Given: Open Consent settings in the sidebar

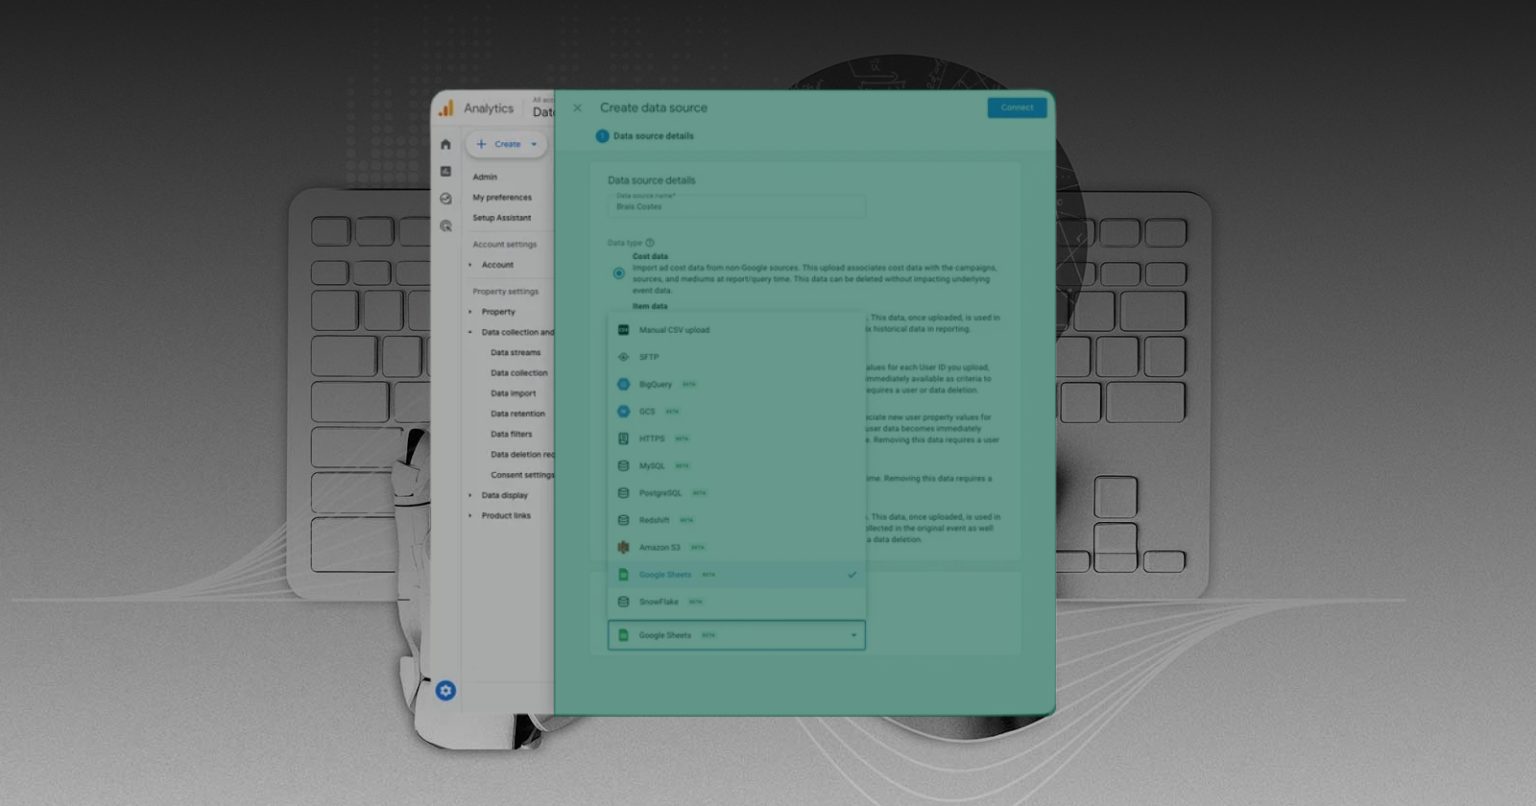Looking at the screenshot, I should [x=522, y=475].
